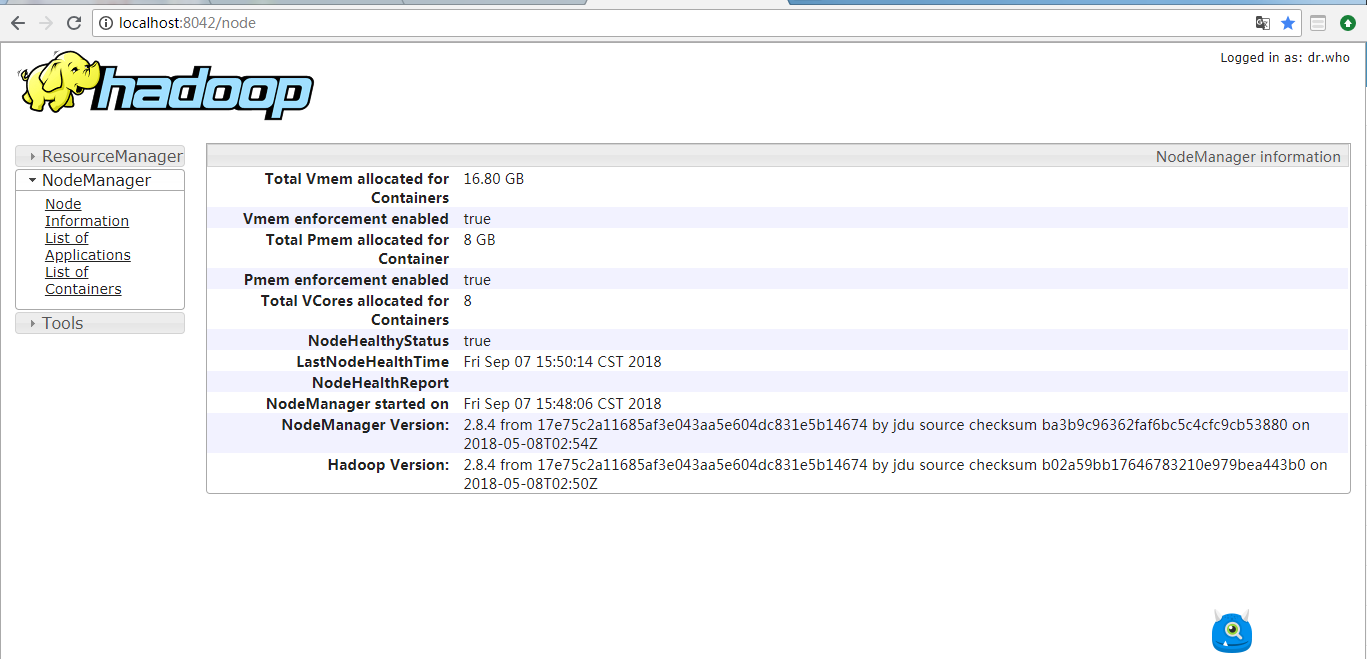This screenshot has width=1367, height=659.
Task: Click the 16.80 GB Vmem value
Action: [x=494, y=179]
